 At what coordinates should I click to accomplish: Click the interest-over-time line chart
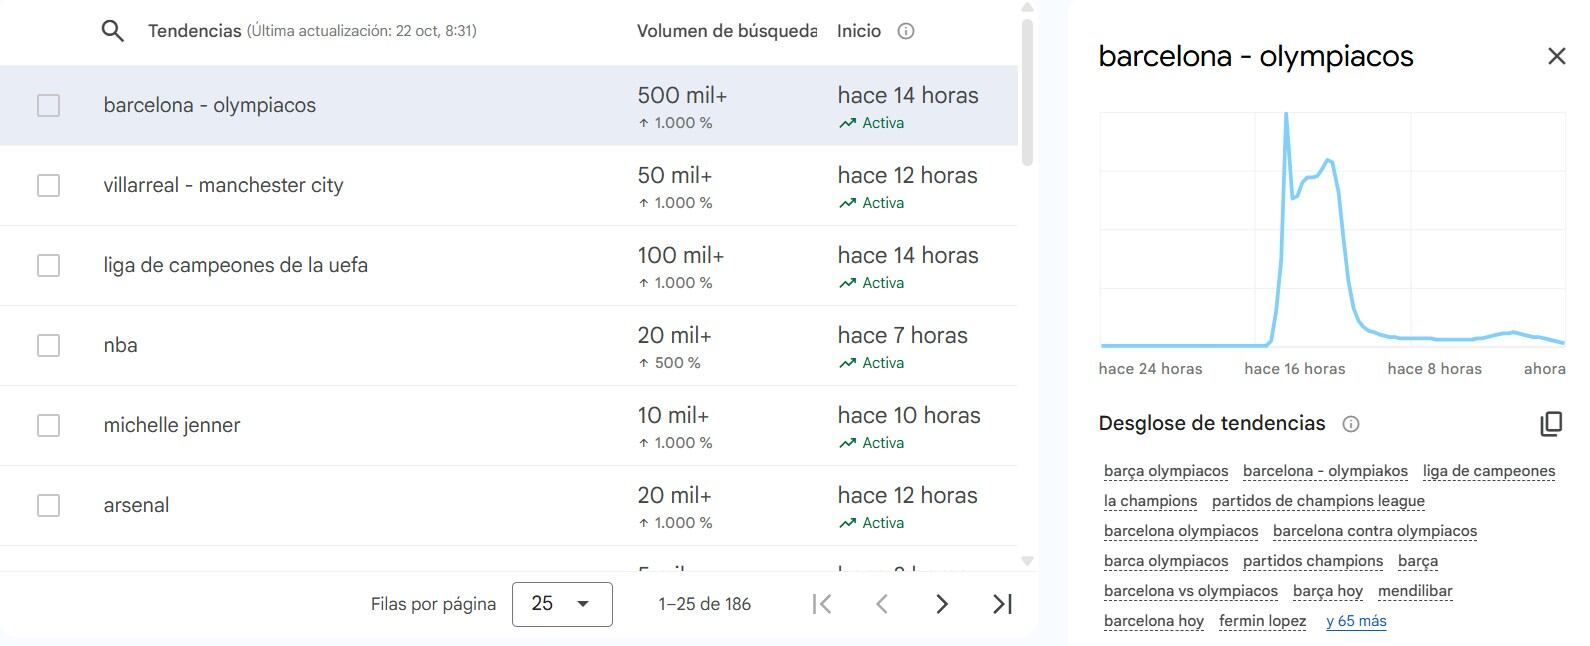1333,230
